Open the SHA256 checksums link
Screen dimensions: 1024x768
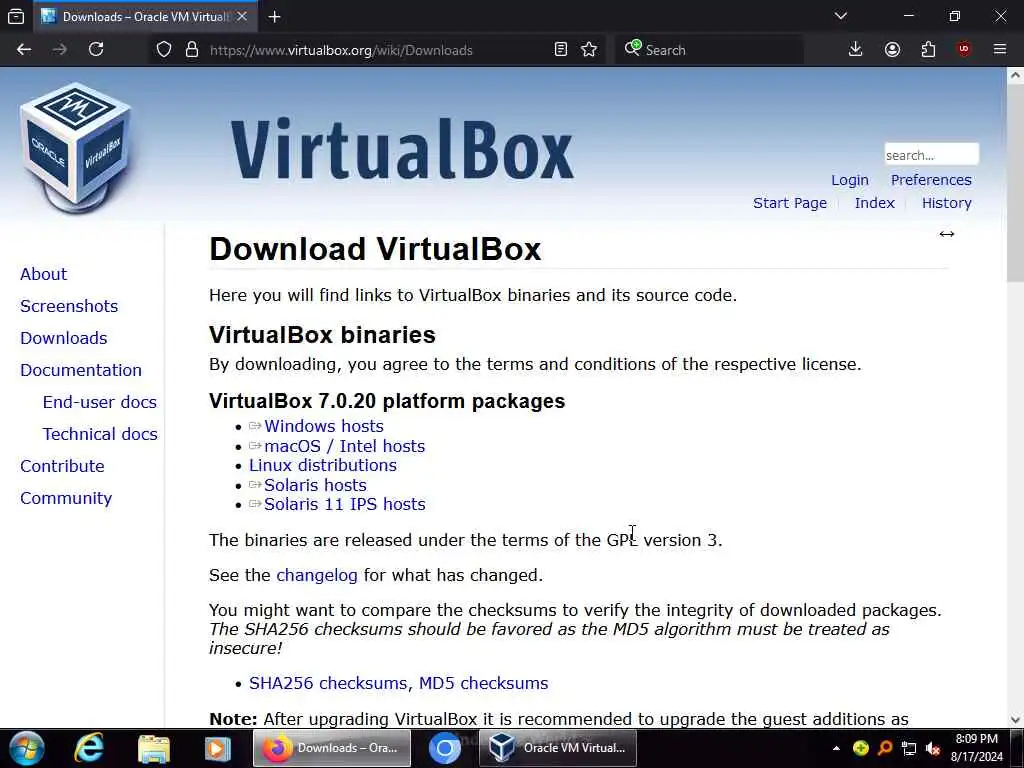point(329,683)
